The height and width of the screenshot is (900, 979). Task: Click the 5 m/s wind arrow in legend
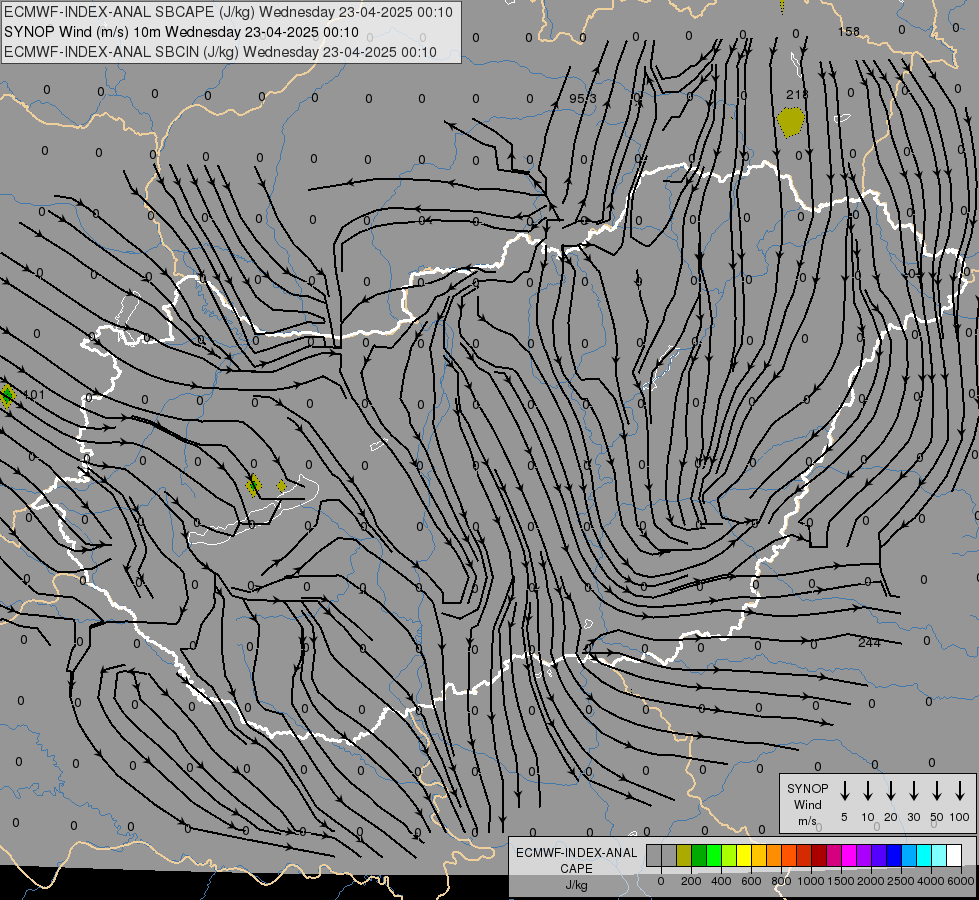click(x=844, y=790)
